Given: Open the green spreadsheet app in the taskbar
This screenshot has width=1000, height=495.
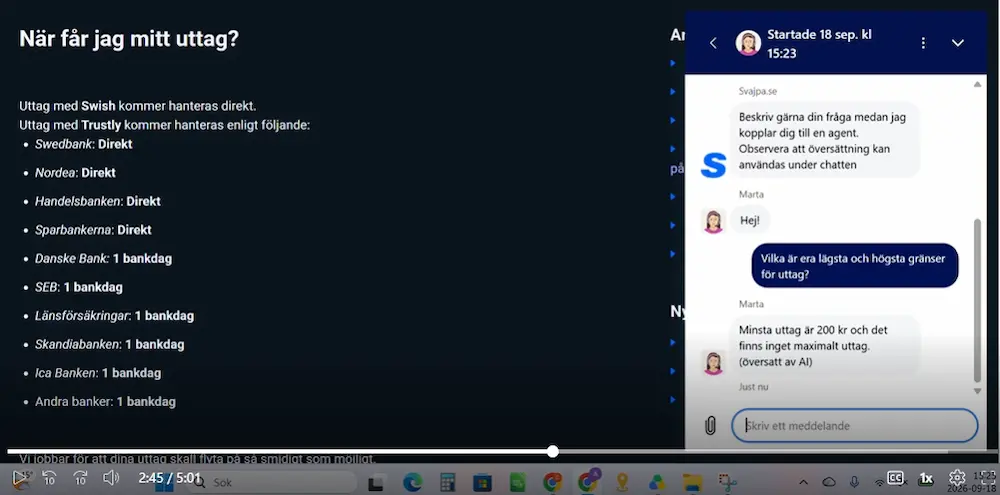Looking at the screenshot, I should pyautogui.click(x=517, y=483).
